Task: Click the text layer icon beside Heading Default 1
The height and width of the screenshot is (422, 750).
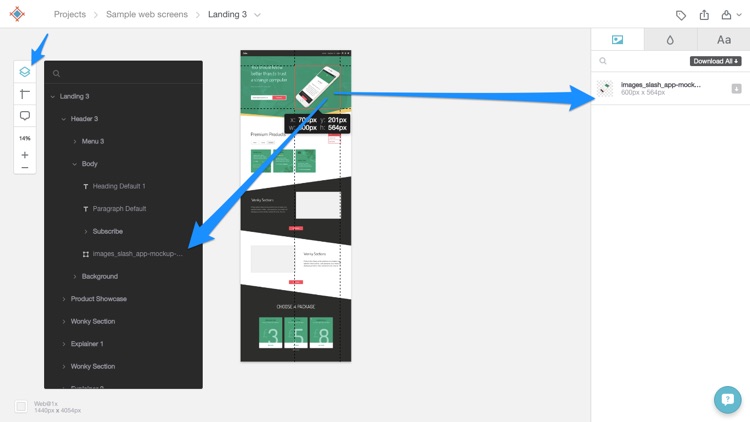Action: (86, 187)
